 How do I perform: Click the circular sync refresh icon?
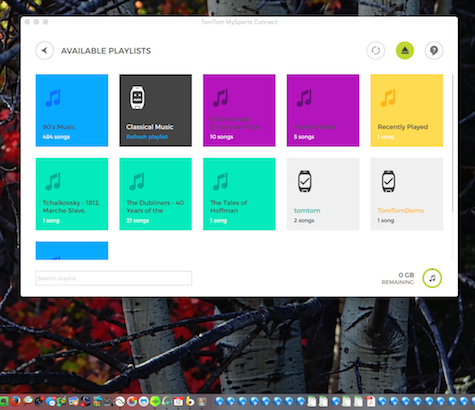coord(376,51)
